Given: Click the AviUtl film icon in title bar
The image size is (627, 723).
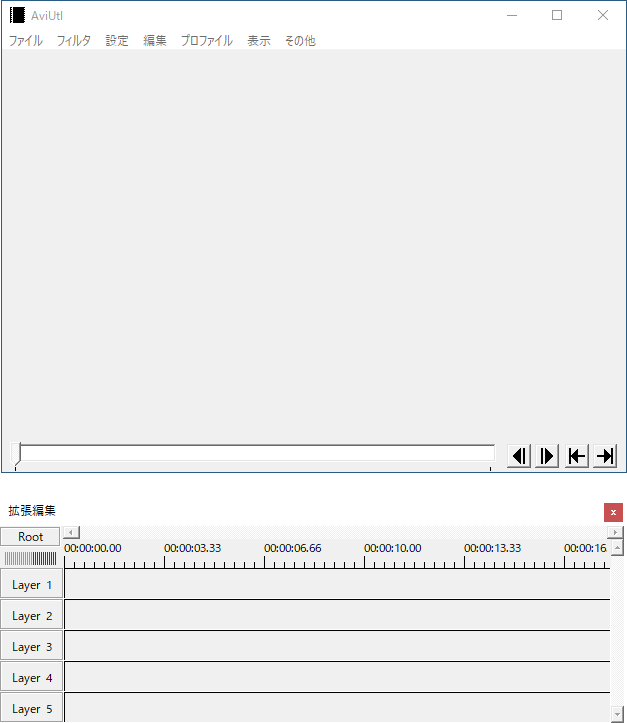Looking at the screenshot, I should (17, 15).
